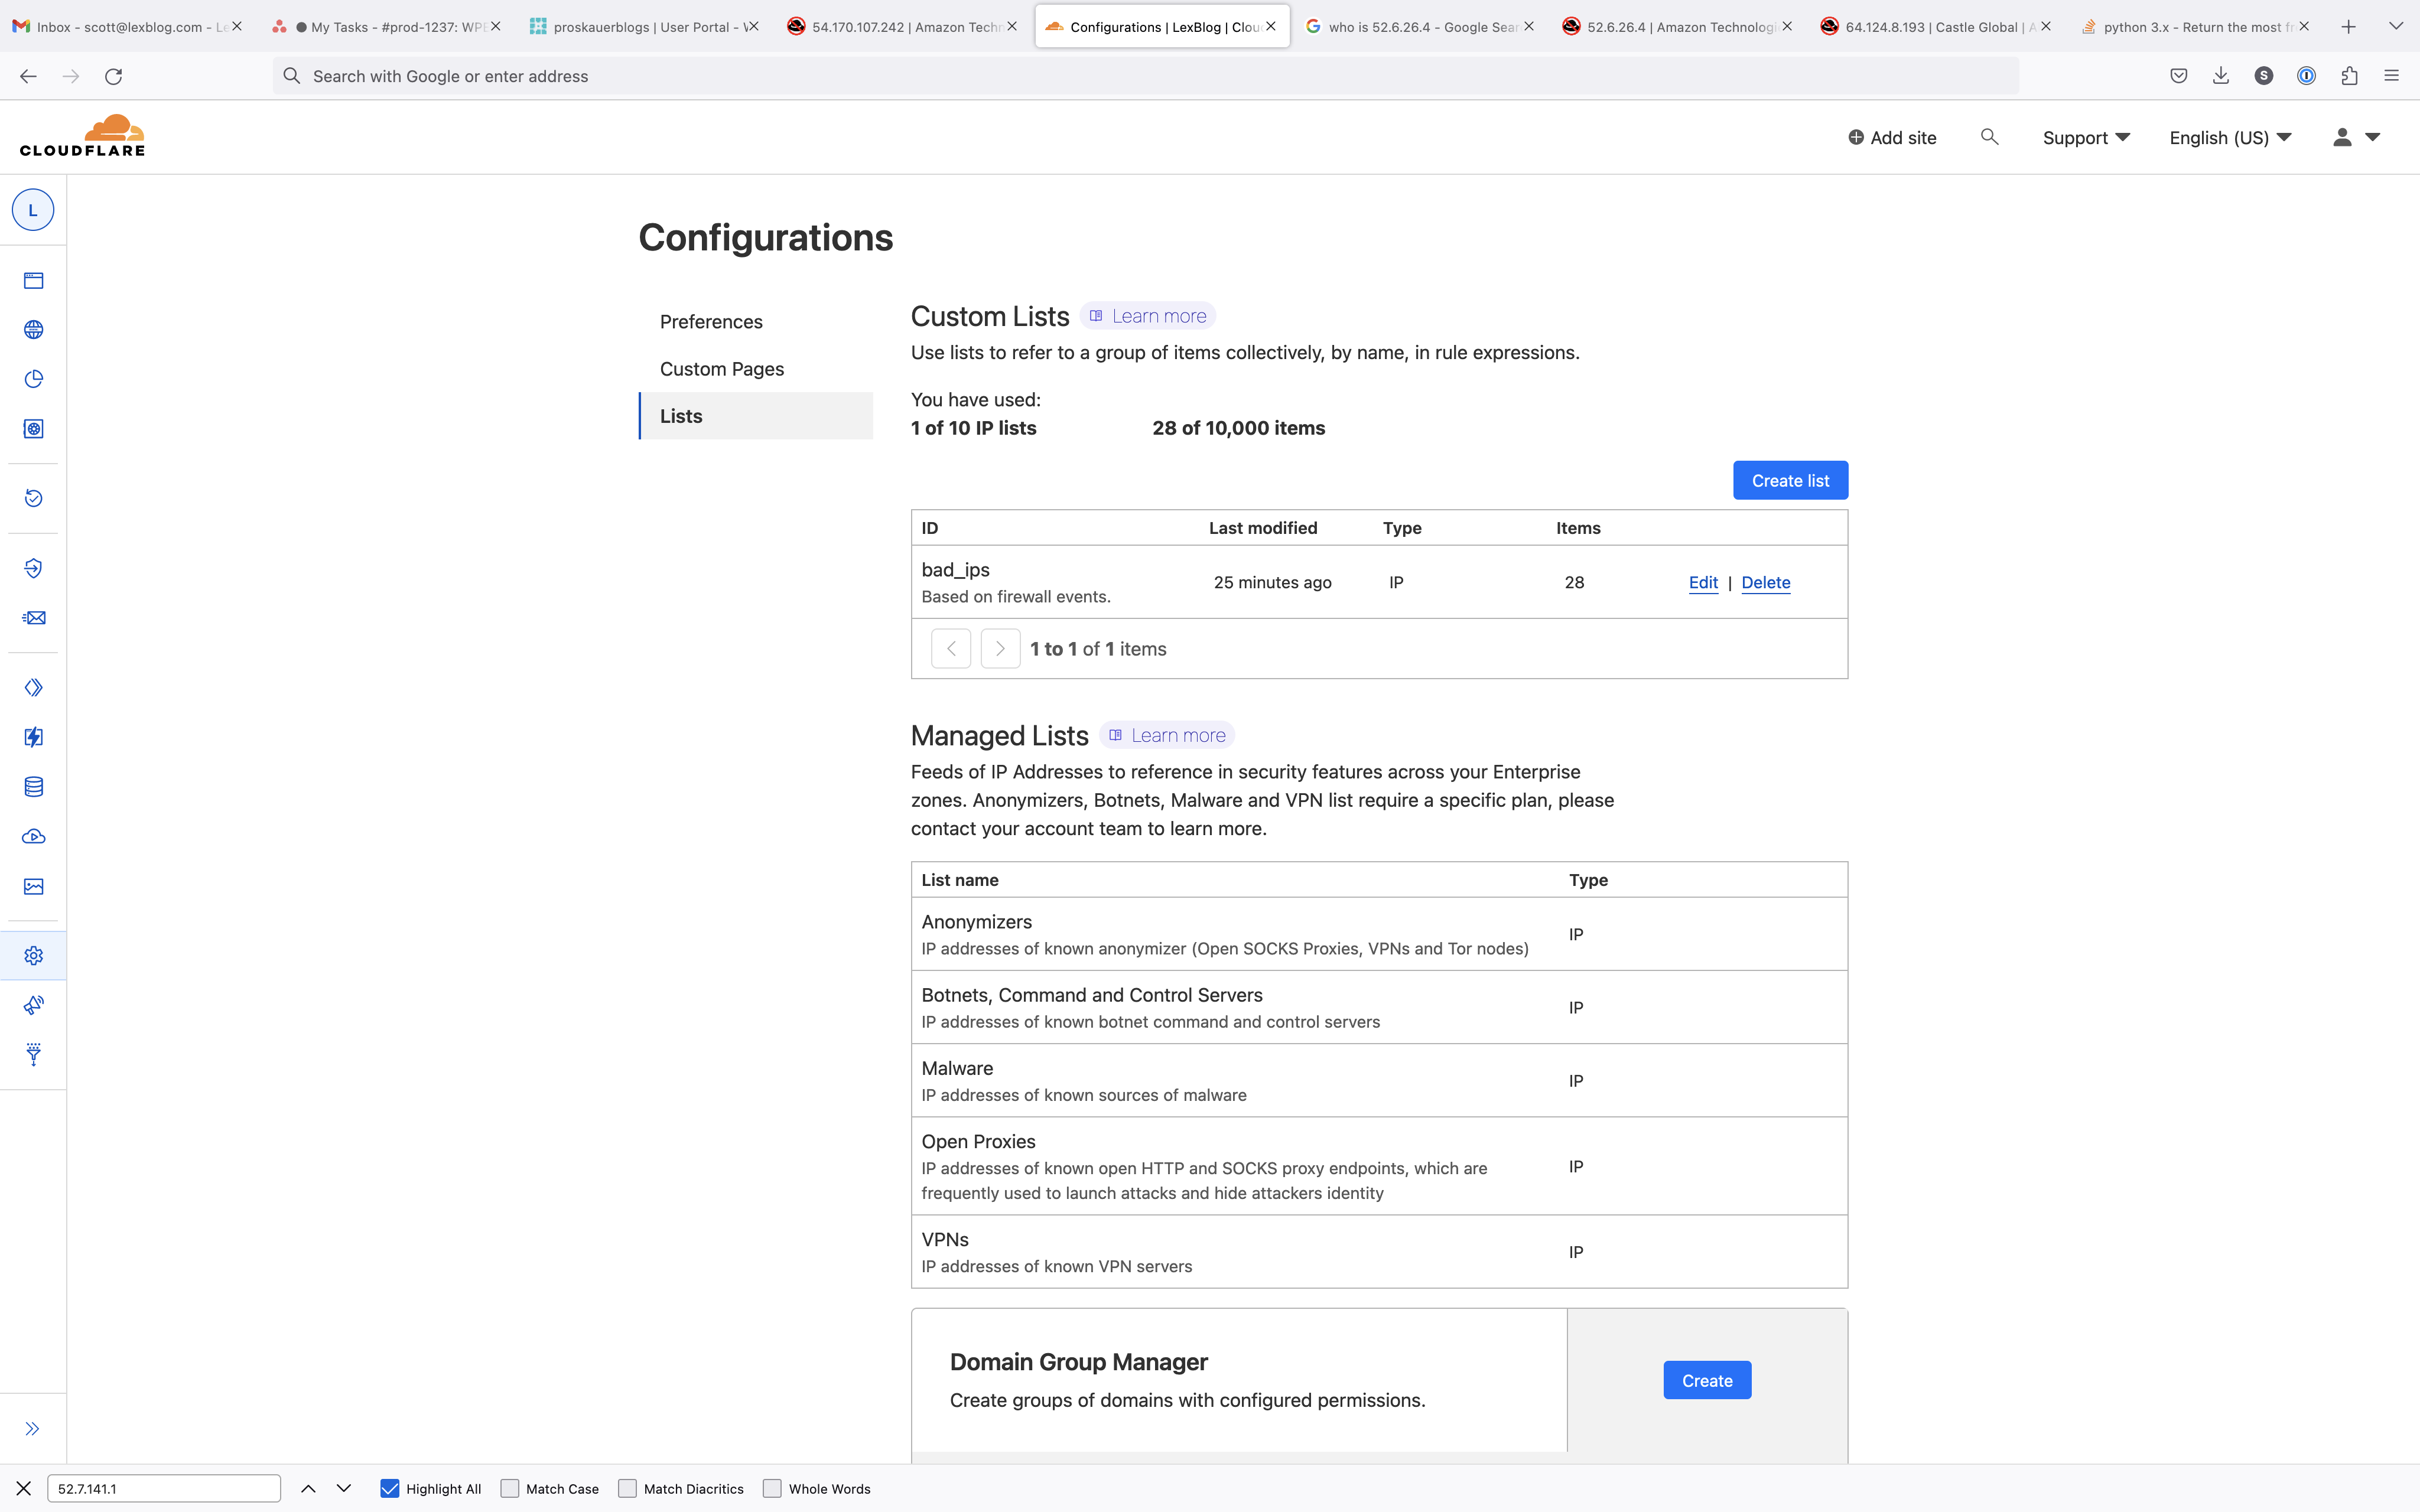Select Custom Pages in configurations menu
This screenshot has width=2420, height=1512.
(722, 369)
